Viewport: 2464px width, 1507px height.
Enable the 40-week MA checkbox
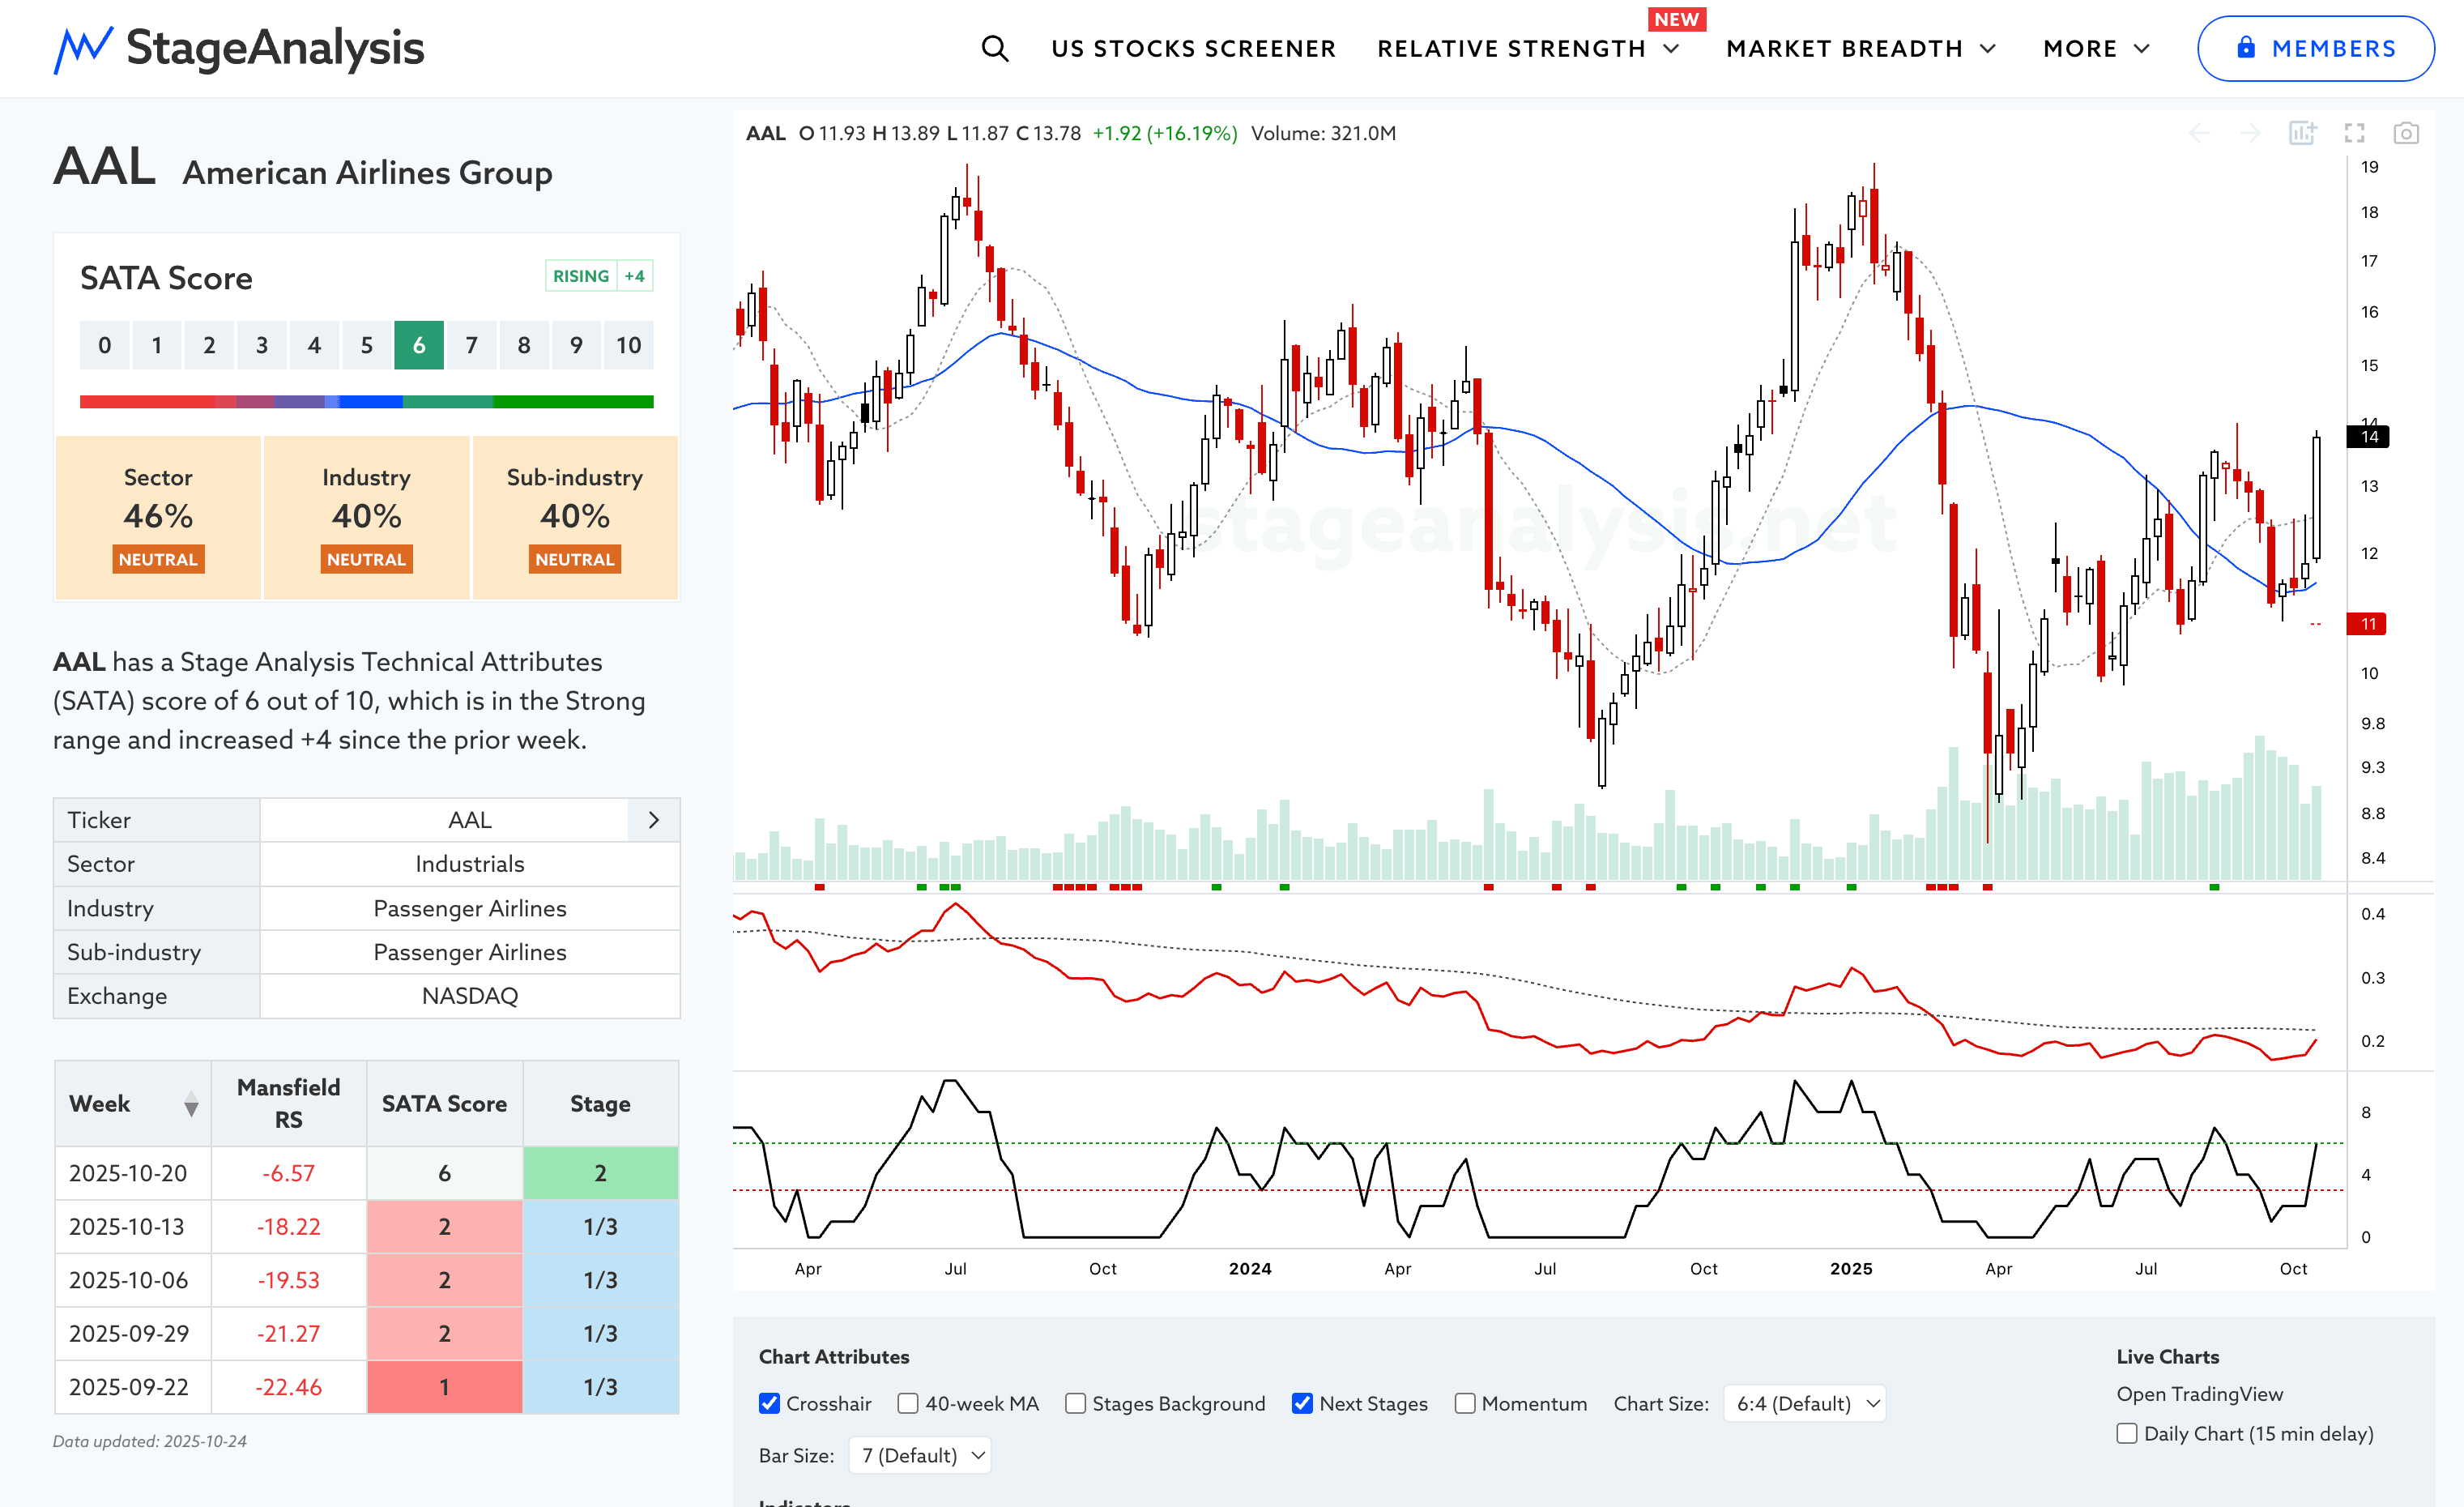[908, 1403]
